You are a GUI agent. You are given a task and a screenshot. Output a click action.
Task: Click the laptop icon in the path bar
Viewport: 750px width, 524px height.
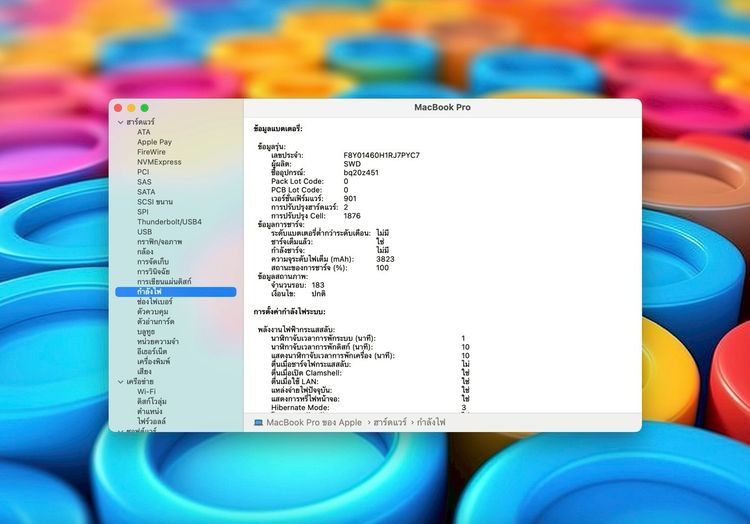pyautogui.click(x=258, y=423)
